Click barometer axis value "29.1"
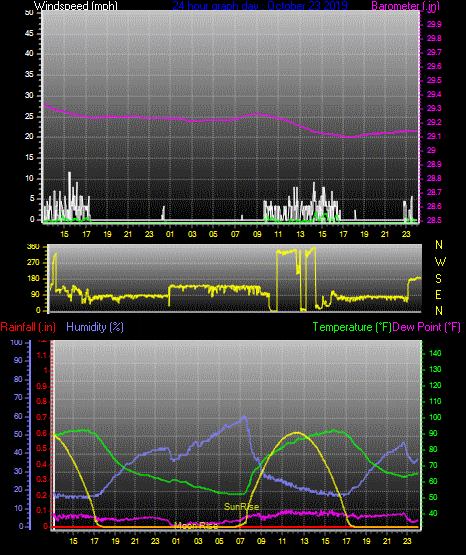Viewport: 466px width, 555px height. (434, 136)
